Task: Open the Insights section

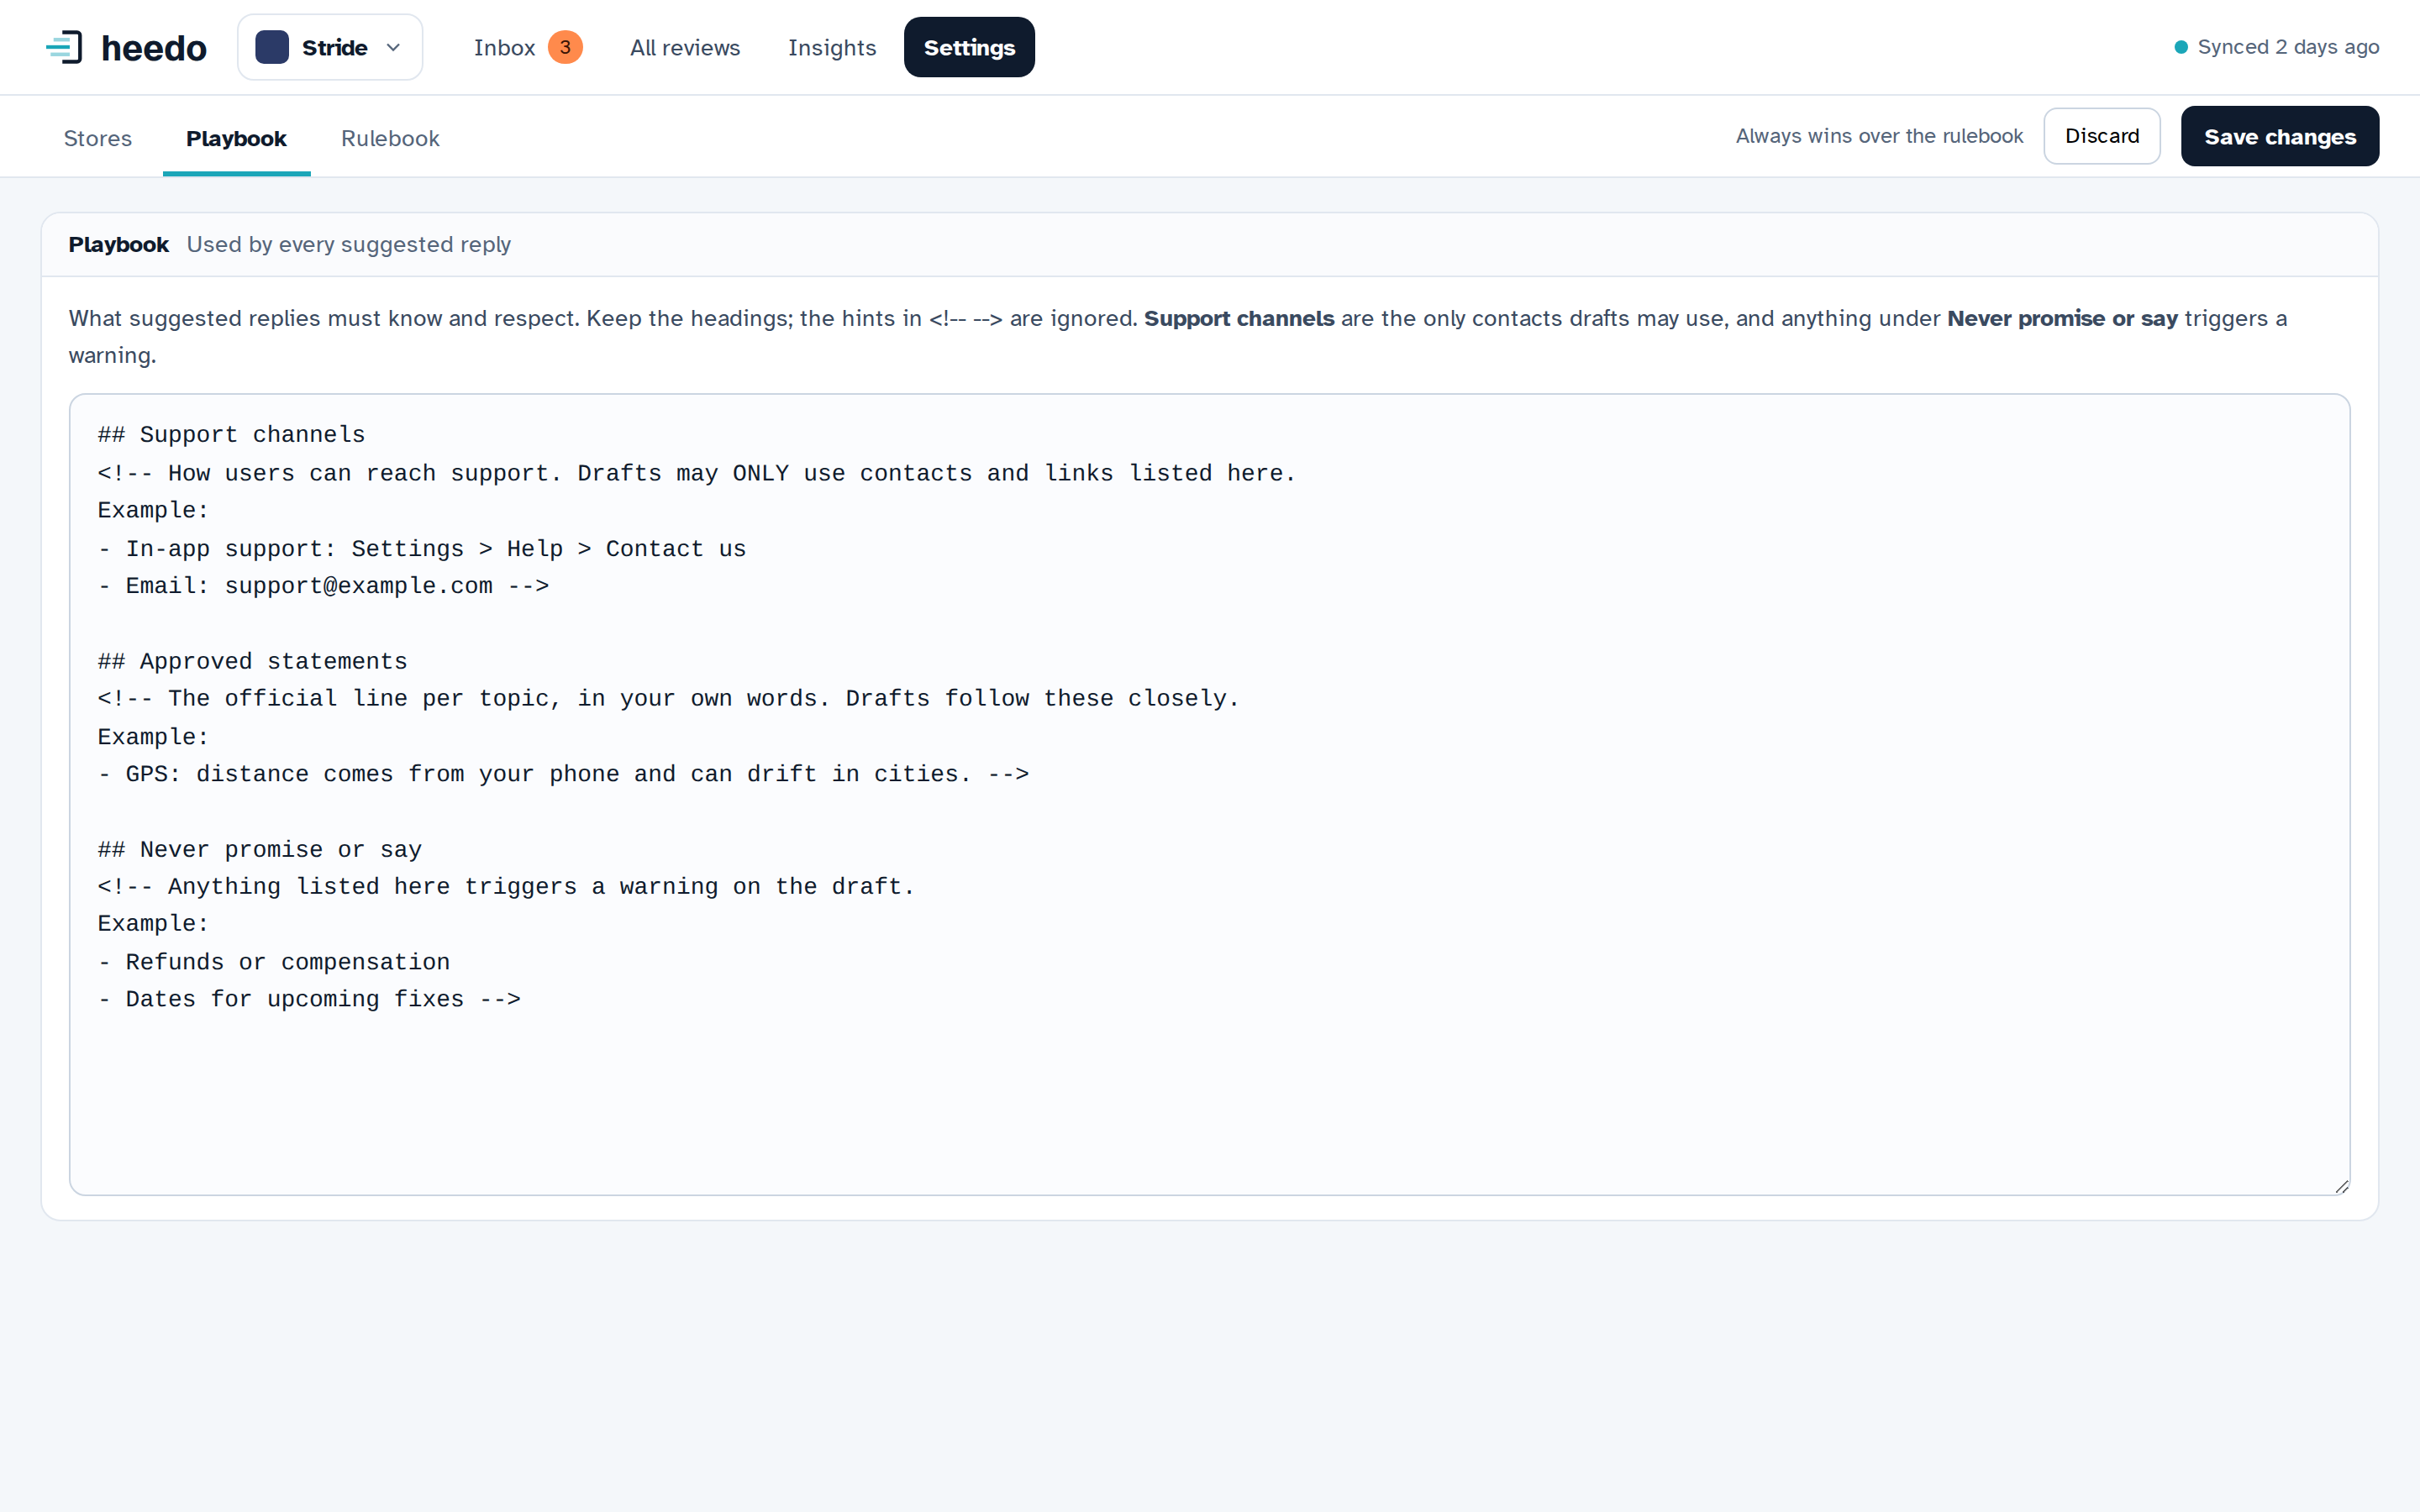Action: click(x=832, y=47)
